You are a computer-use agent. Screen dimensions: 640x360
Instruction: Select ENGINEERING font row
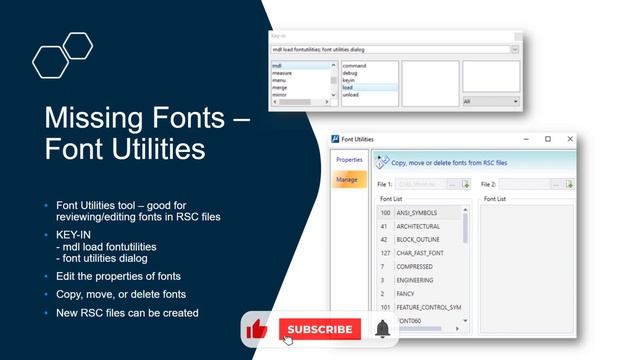click(419, 280)
